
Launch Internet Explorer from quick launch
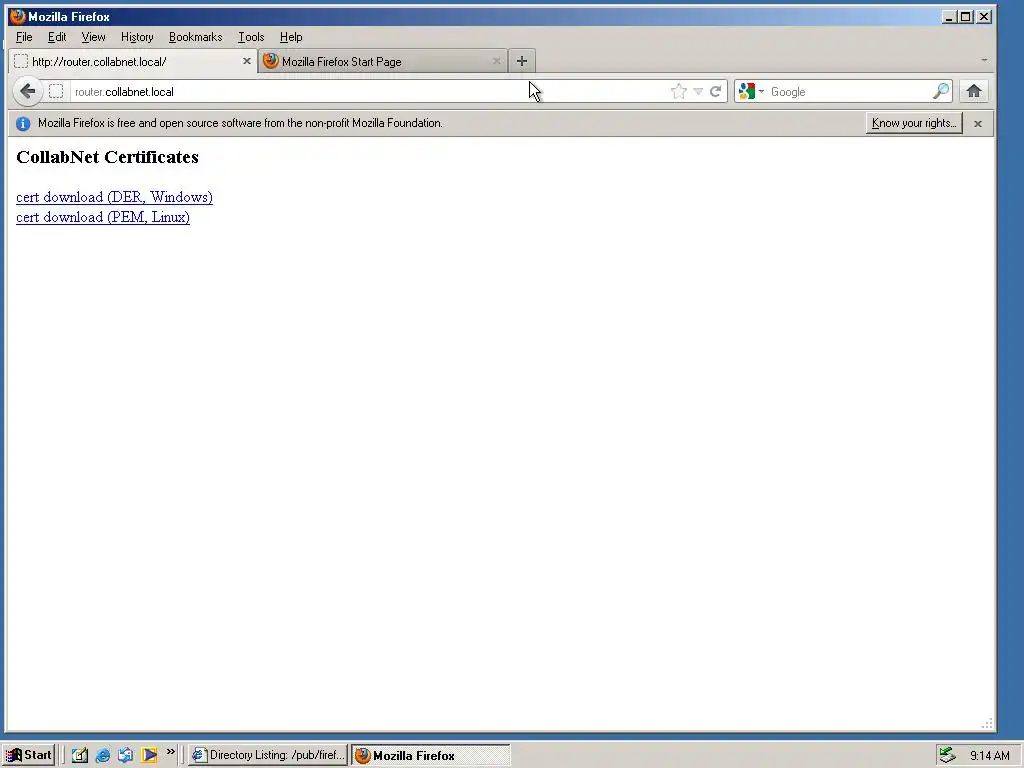(x=103, y=755)
